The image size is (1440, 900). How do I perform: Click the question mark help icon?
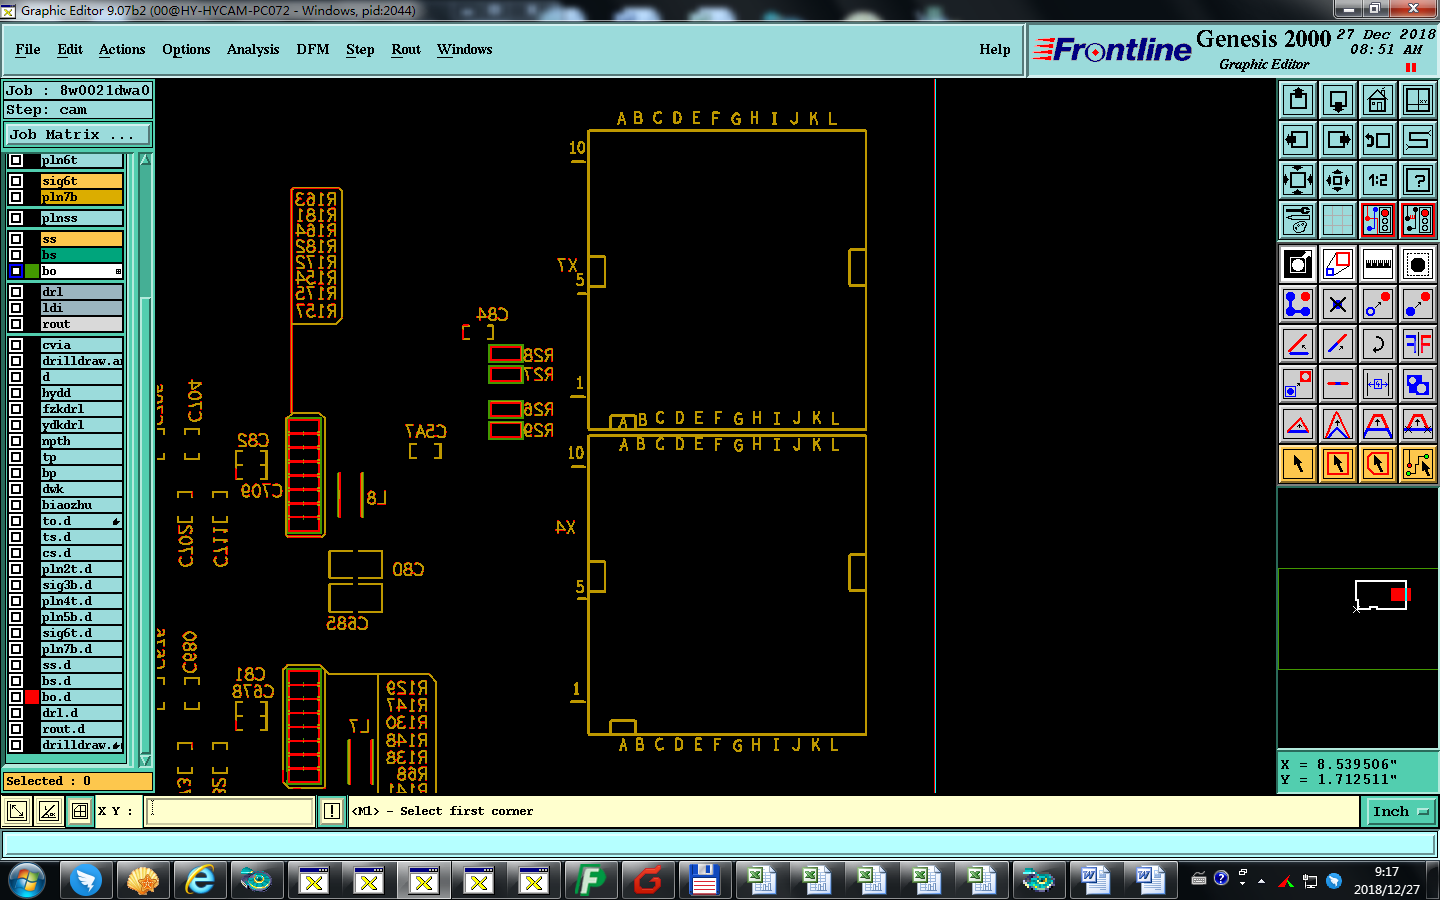point(1418,180)
